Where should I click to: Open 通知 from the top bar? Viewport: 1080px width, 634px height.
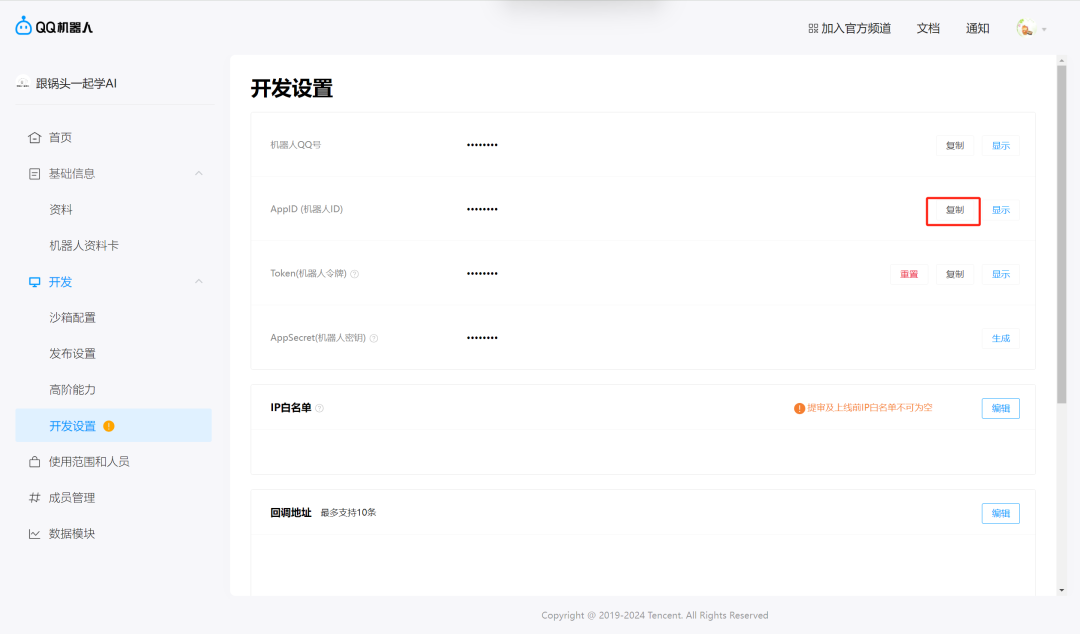(x=978, y=28)
